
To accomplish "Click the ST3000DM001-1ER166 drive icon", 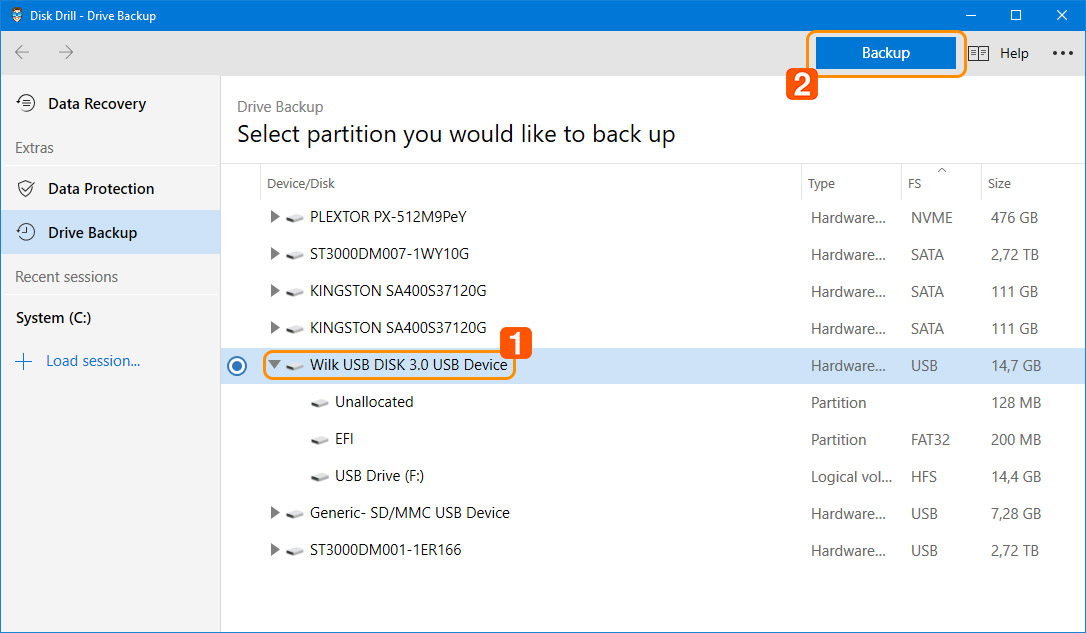I will pos(295,551).
